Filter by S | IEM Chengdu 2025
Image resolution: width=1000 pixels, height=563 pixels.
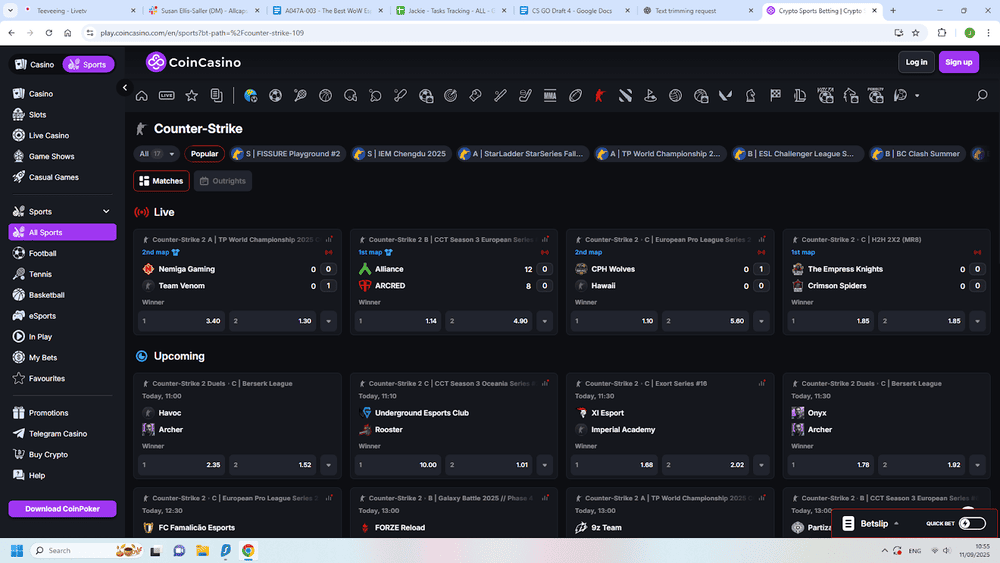coord(401,154)
